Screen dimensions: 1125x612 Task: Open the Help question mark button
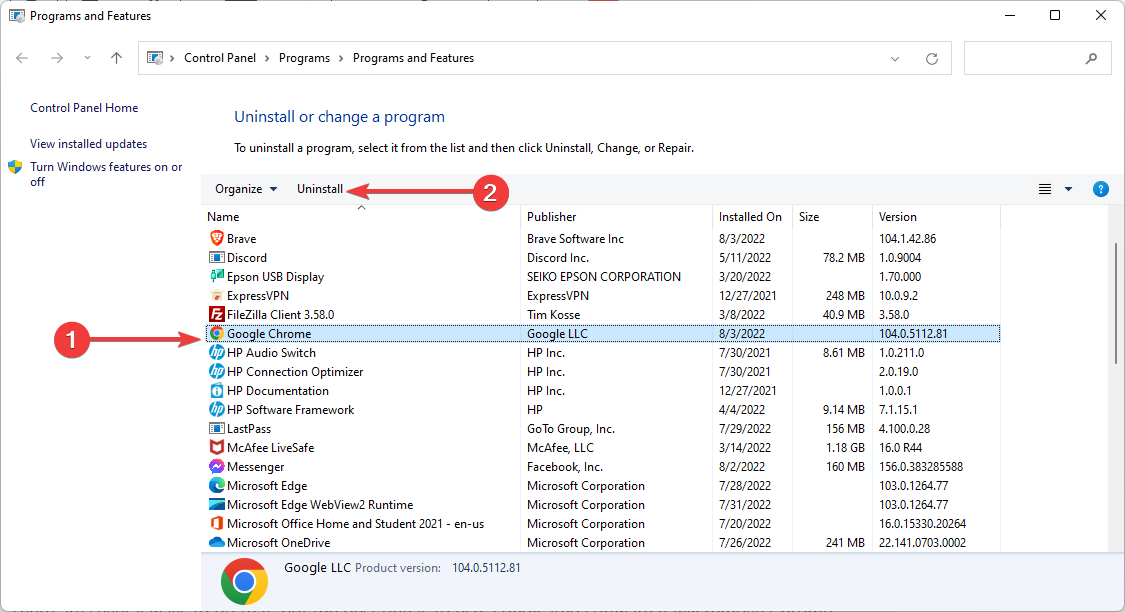[x=1101, y=189]
